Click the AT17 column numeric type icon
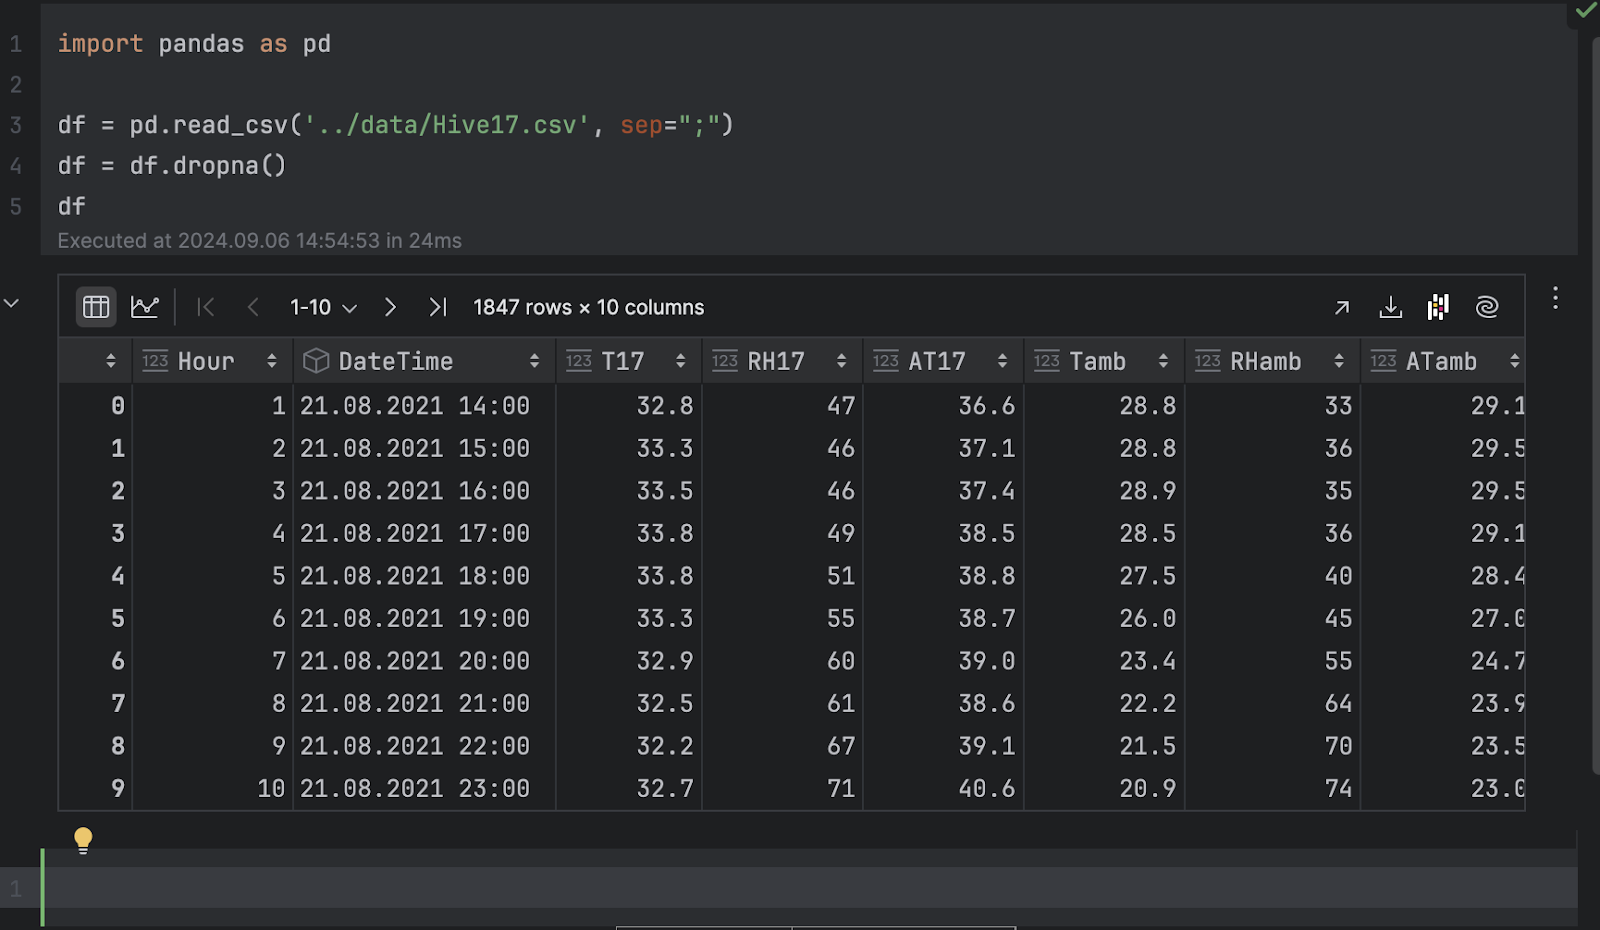Viewport: 1600px width, 930px height. (x=886, y=361)
